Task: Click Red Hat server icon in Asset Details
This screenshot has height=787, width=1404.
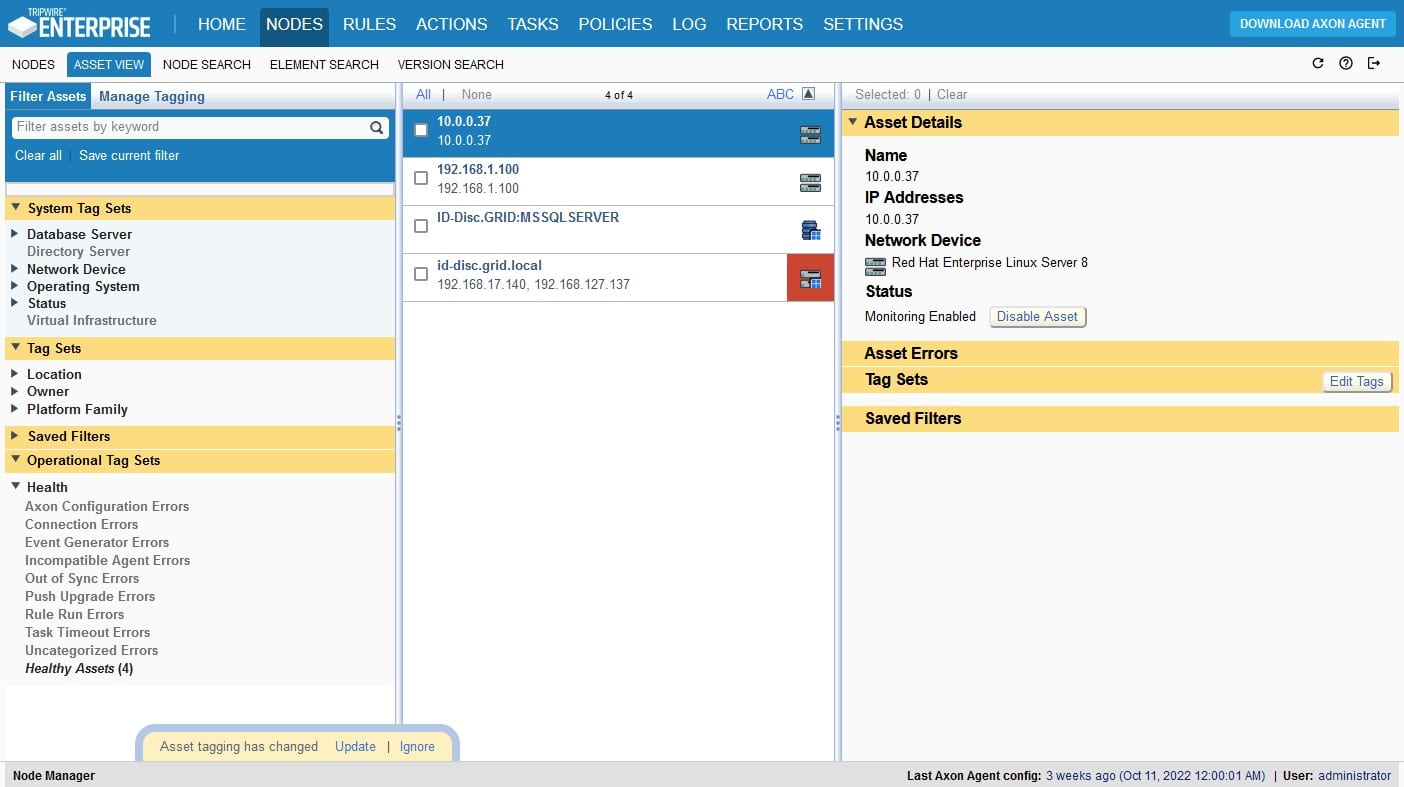Action: click(x=875, y=266)
